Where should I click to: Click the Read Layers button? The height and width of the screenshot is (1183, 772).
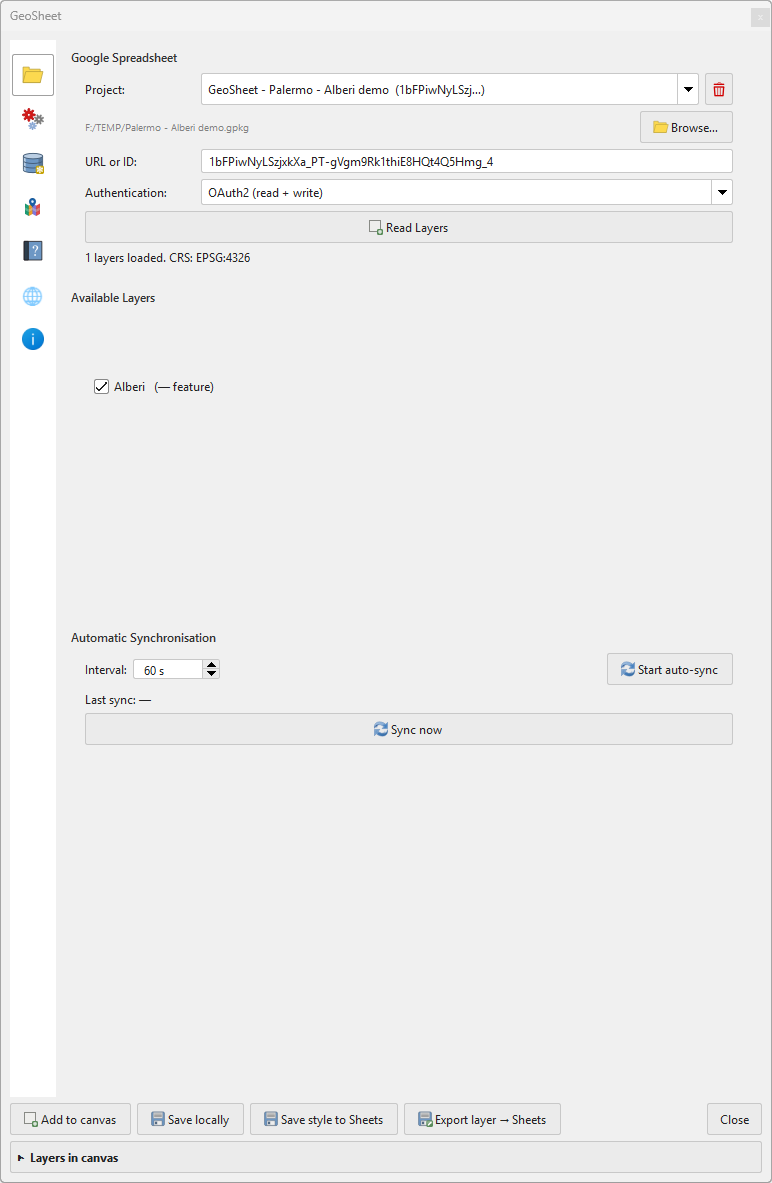(408, 227)
